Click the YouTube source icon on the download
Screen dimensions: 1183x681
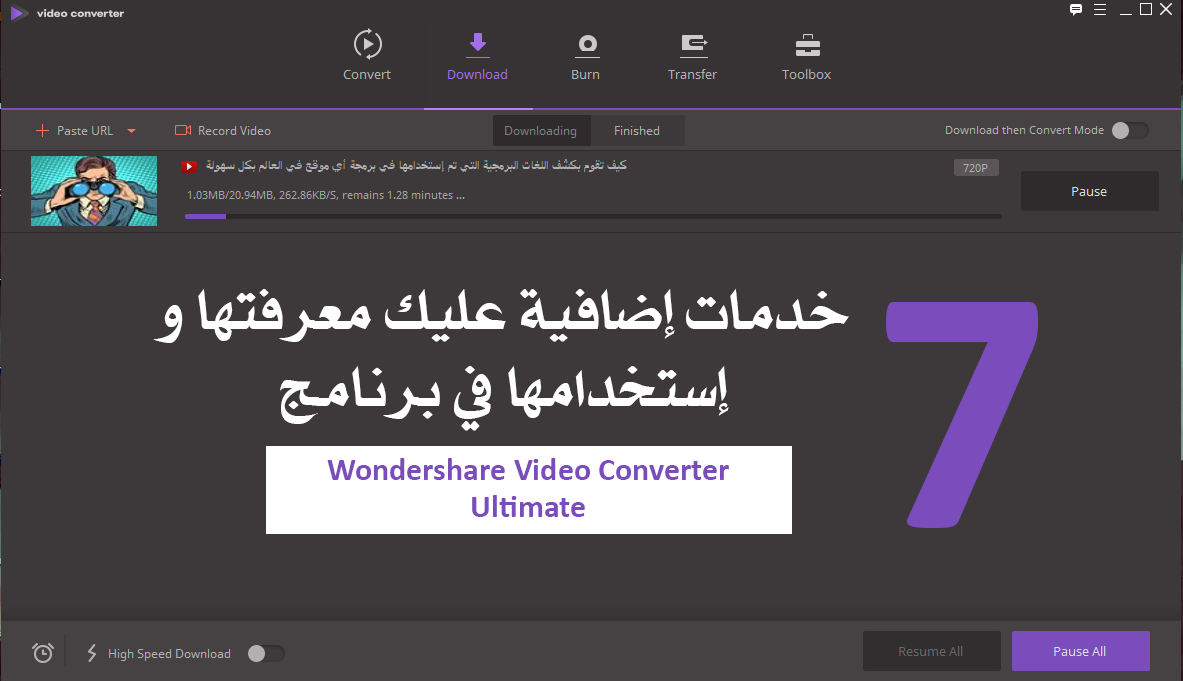tap(189, 167)
